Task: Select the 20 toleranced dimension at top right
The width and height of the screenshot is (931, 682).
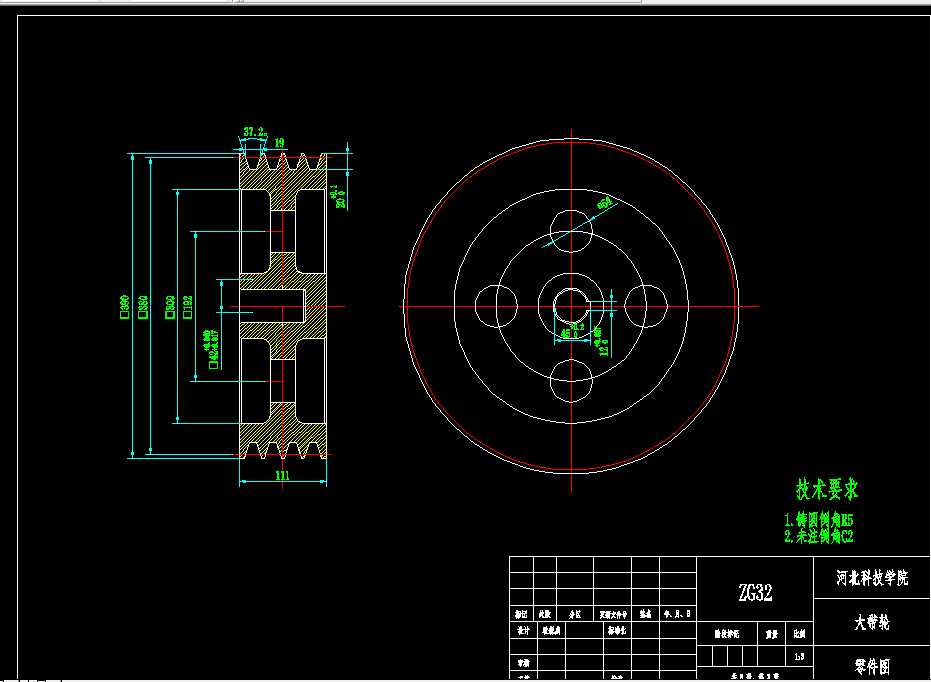Action: tap(337, 196)
